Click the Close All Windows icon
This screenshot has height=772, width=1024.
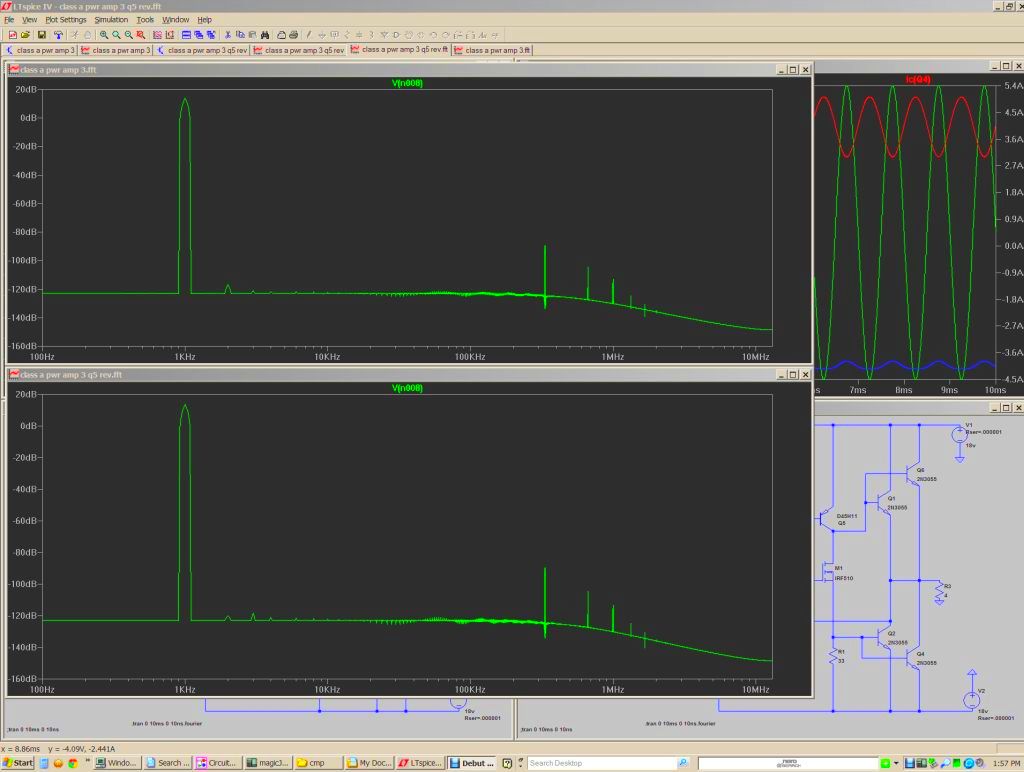(211, 35)
